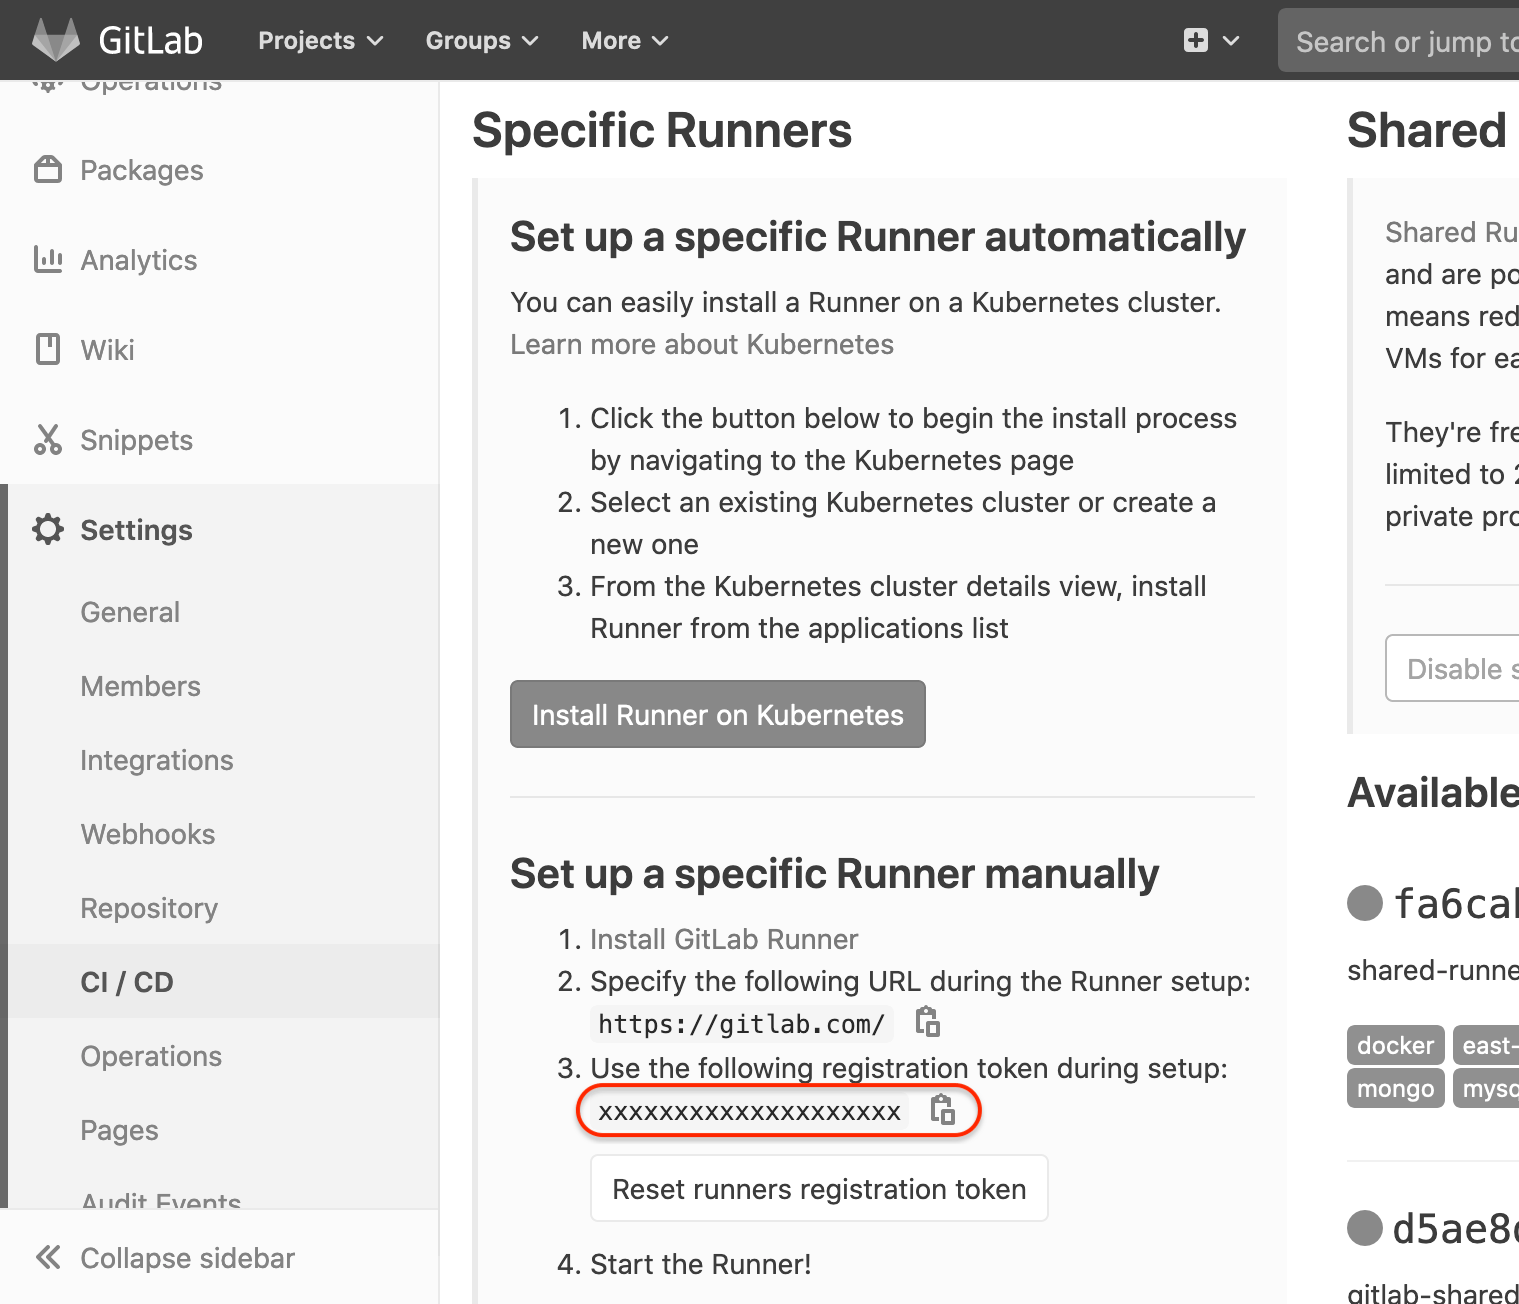The height and width of the screenshot is (1304, 1519).
Task: Click the GitLab wordmark in navbar
Action: [150, 40]
